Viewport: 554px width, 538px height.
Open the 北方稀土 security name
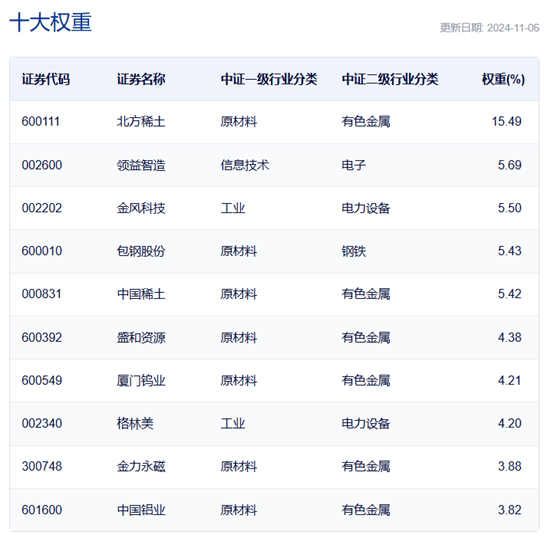[141, 122]
